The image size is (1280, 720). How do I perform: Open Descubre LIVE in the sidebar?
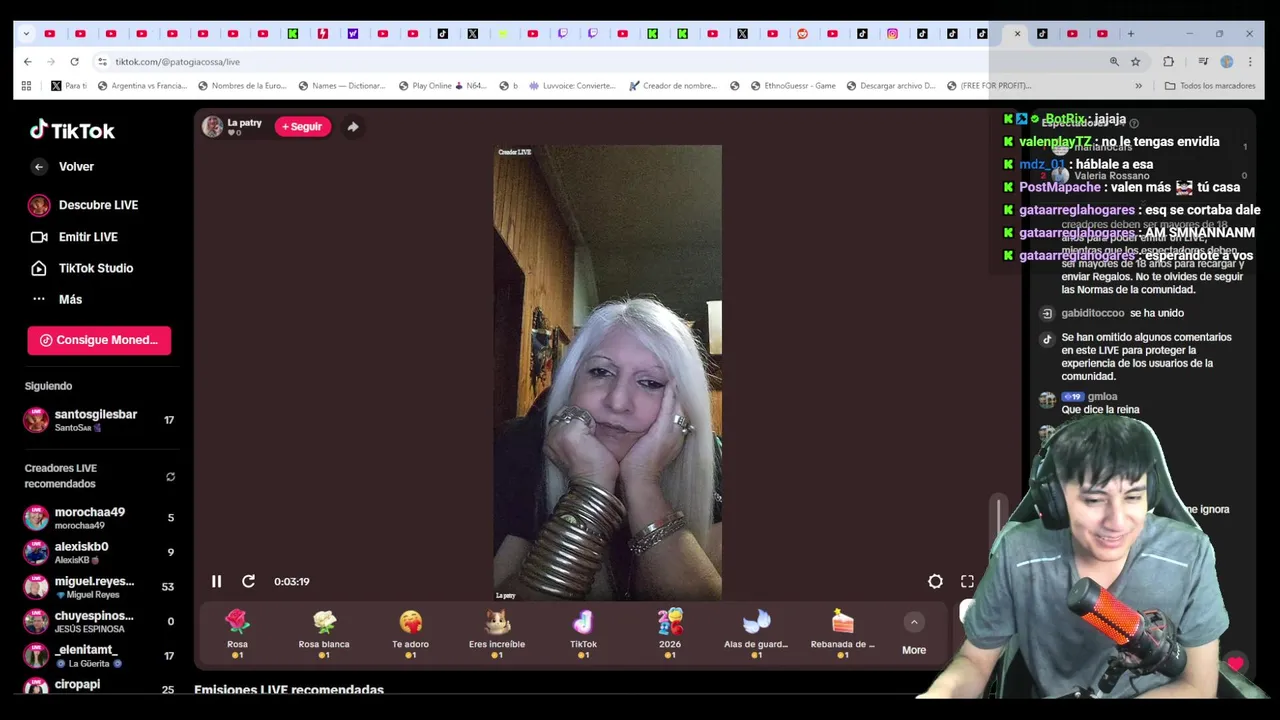[84, 205]
